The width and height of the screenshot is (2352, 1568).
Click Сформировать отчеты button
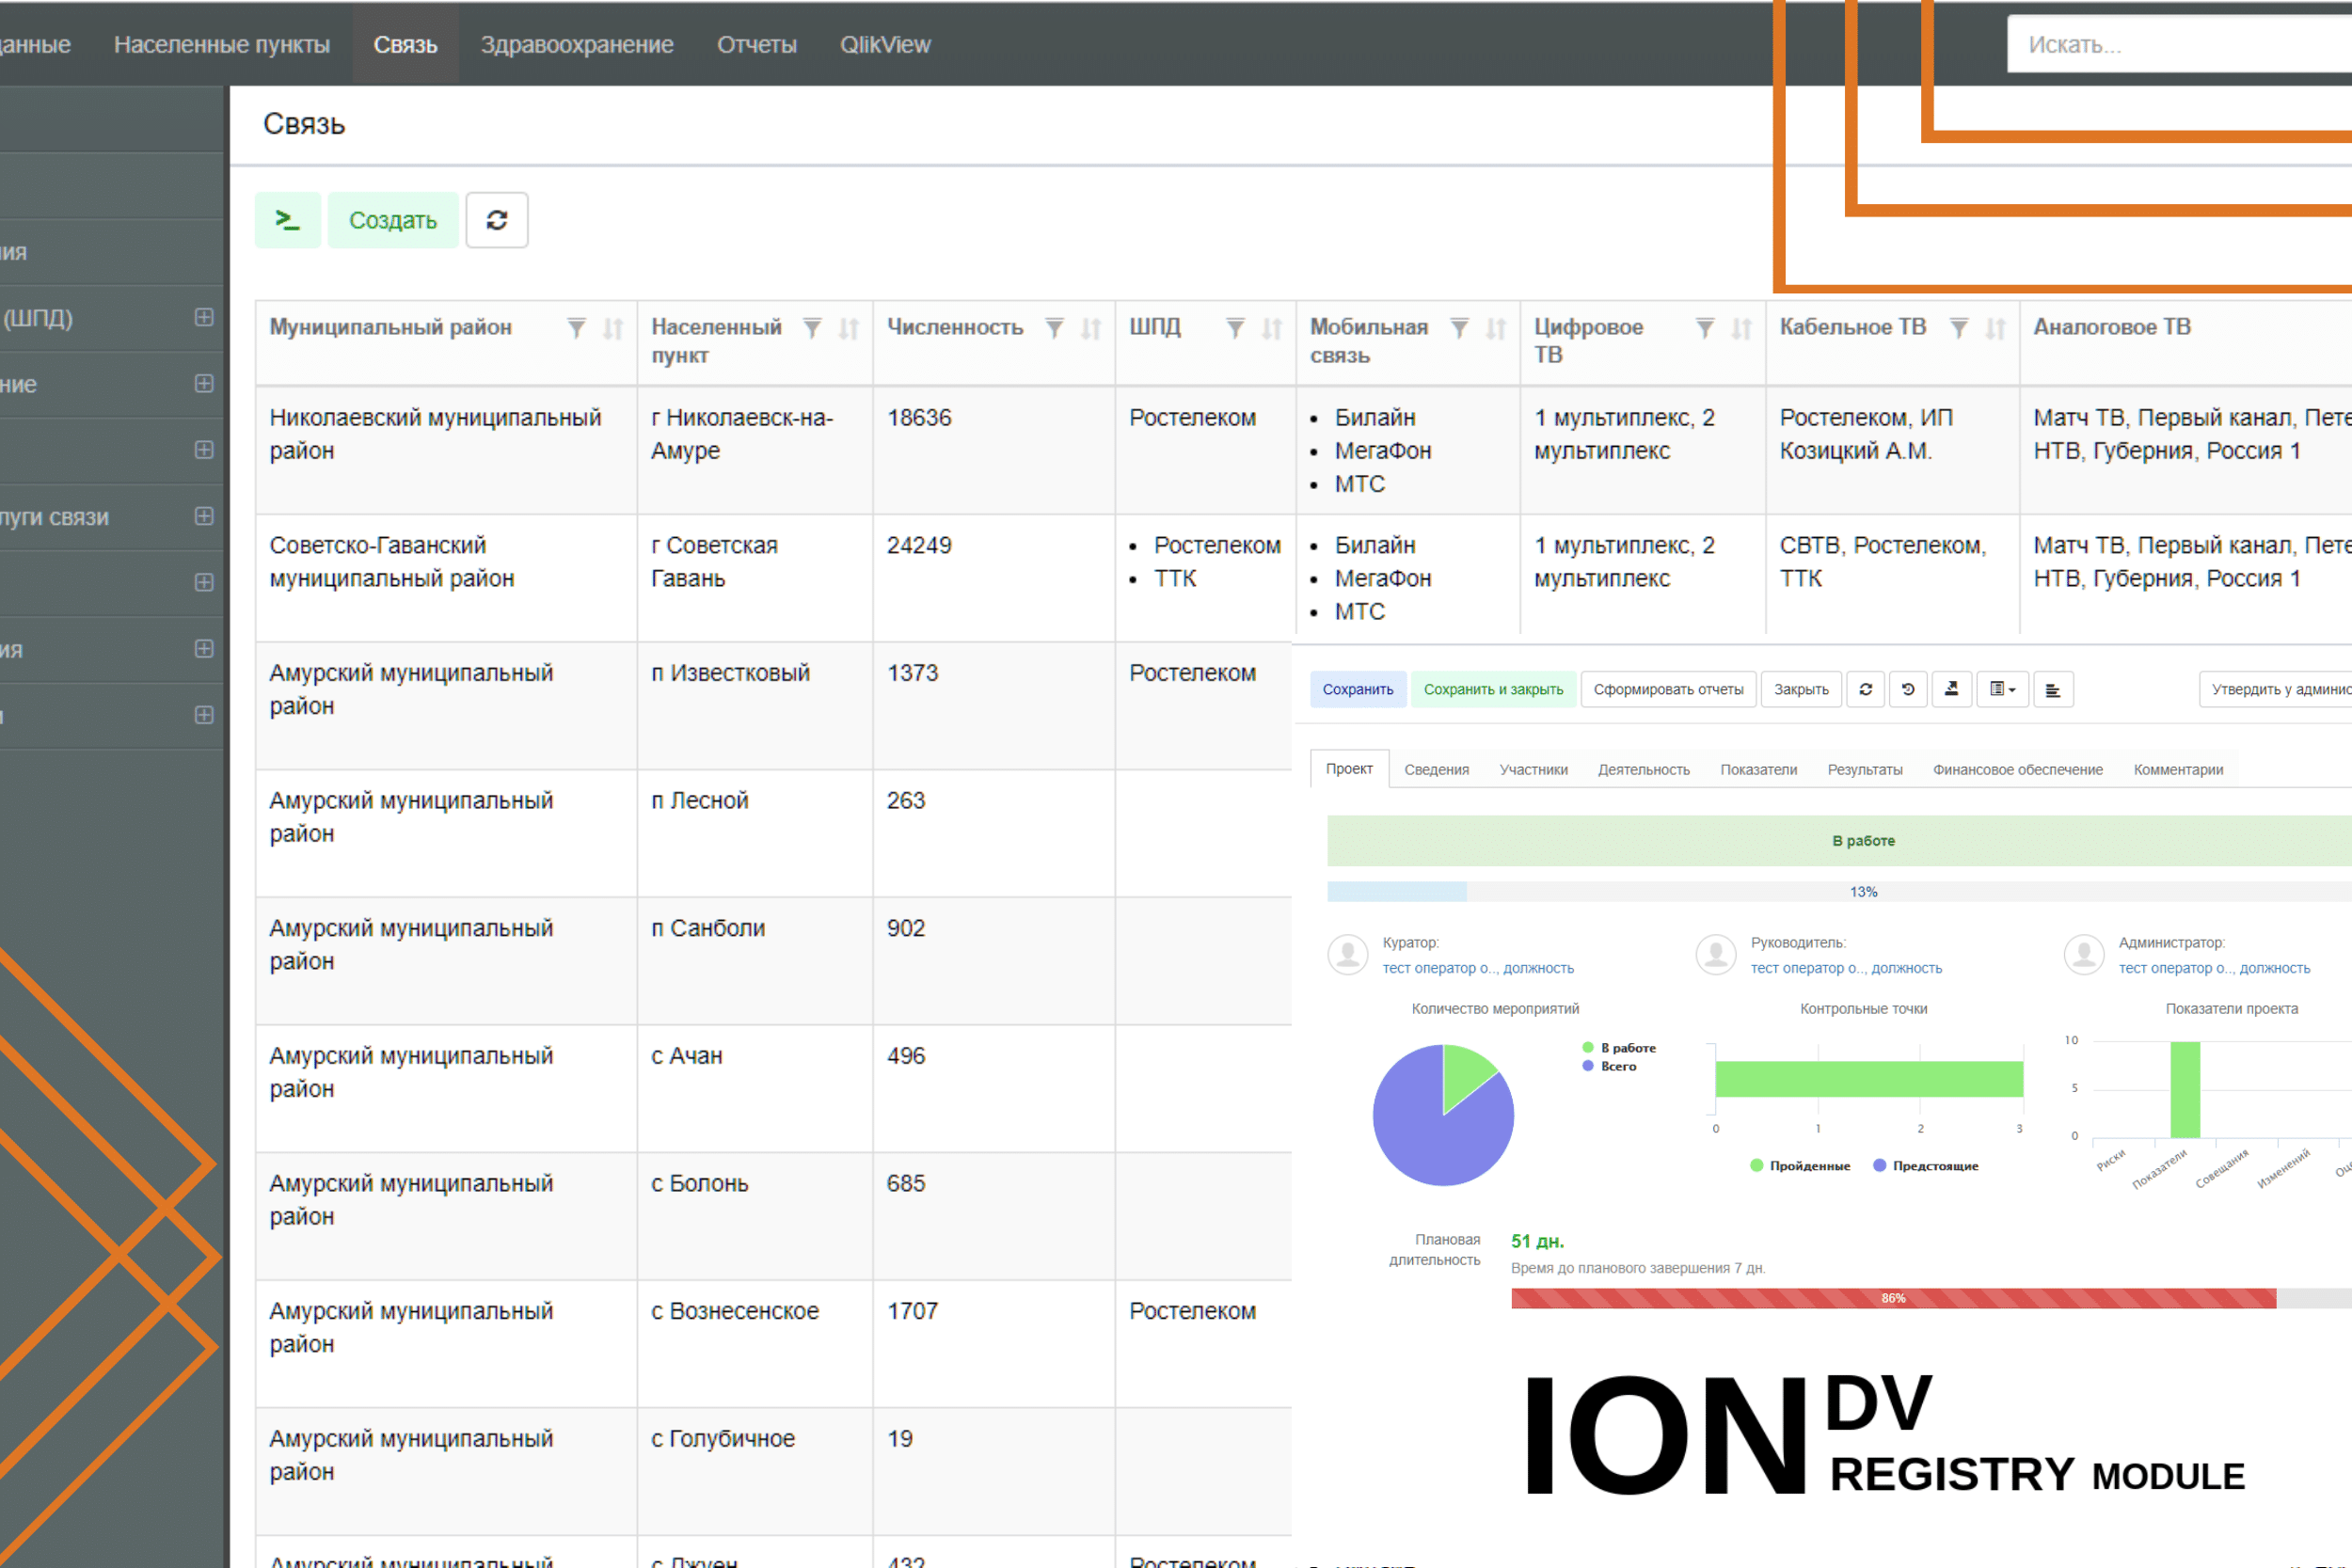[x=1668, y=689]
